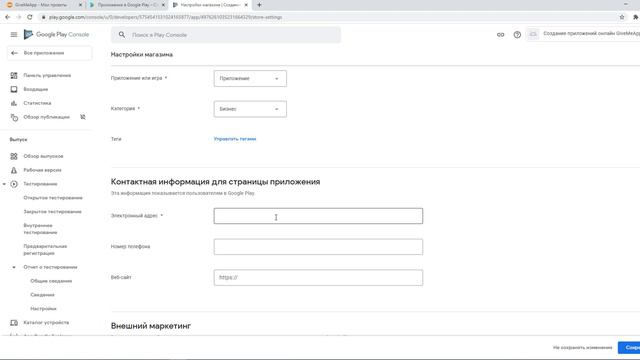640x360 pixels.
Task: Click the browser back arrow
Action: point(8,17)
